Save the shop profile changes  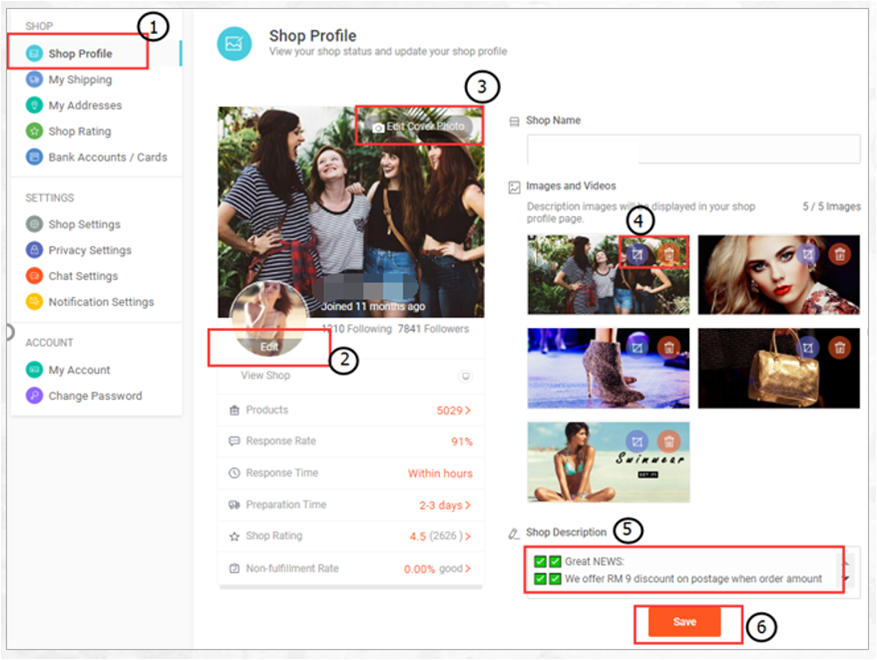[685, 622]
